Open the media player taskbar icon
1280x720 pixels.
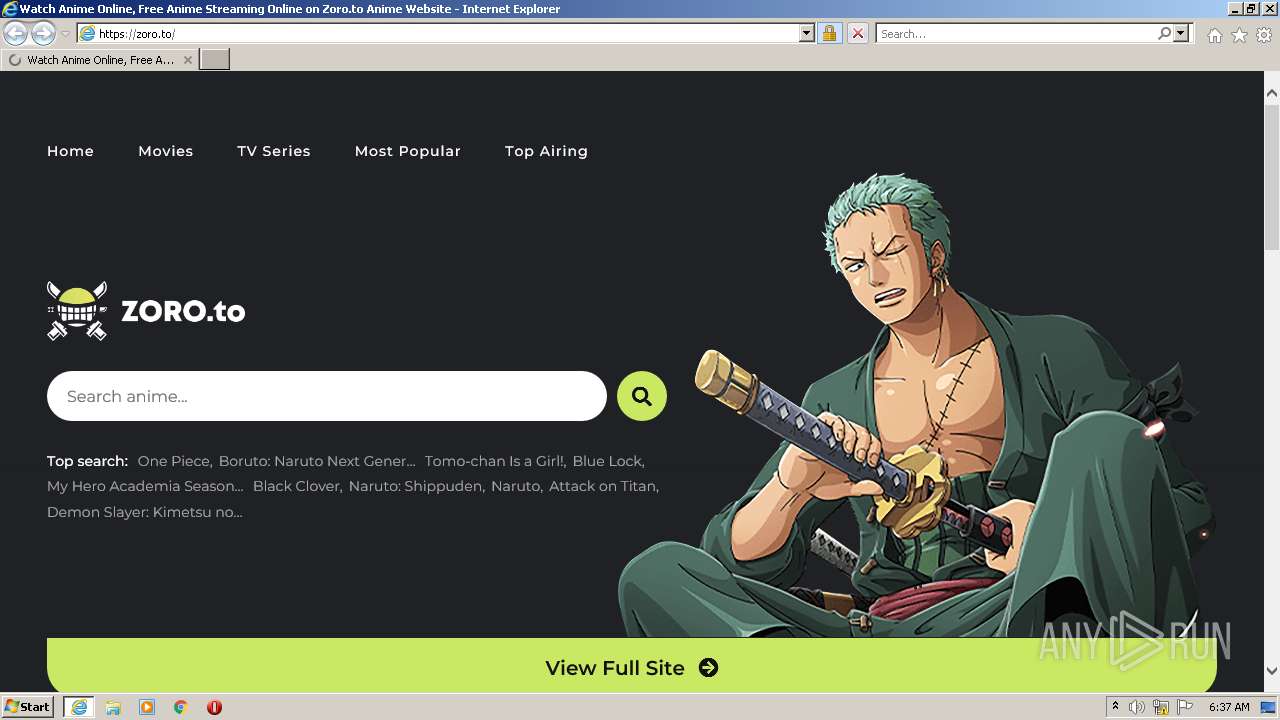(x=147, y=707)
